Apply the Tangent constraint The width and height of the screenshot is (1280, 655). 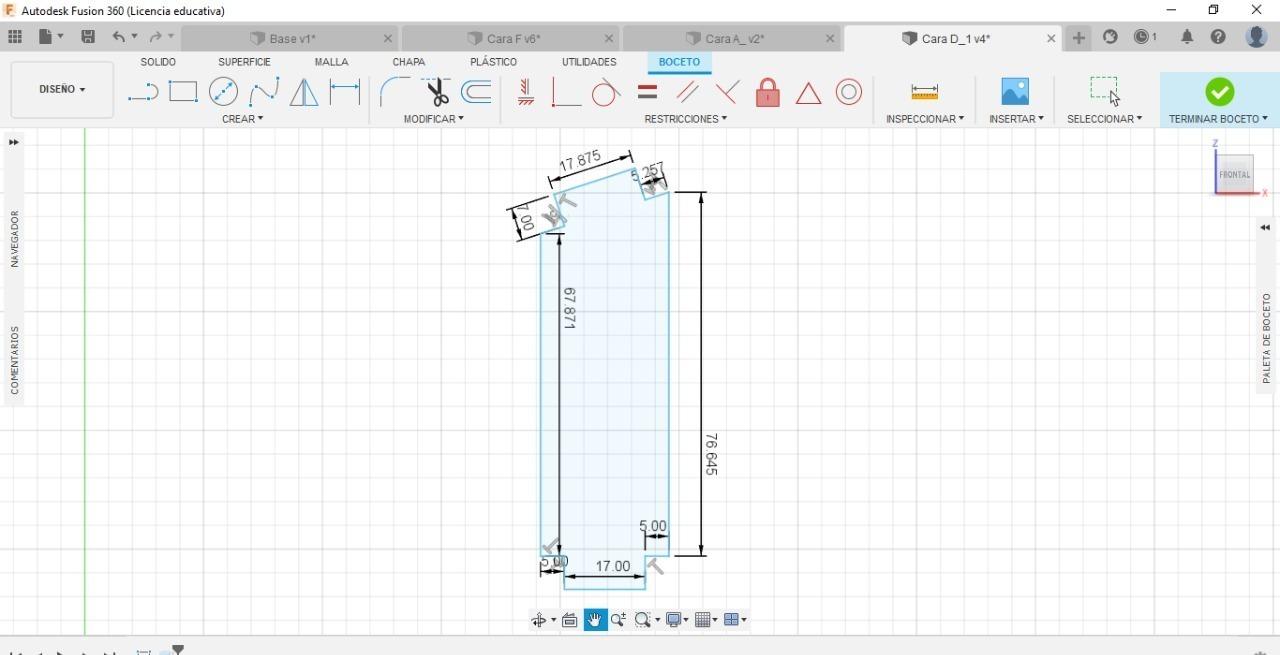(606, 92)
